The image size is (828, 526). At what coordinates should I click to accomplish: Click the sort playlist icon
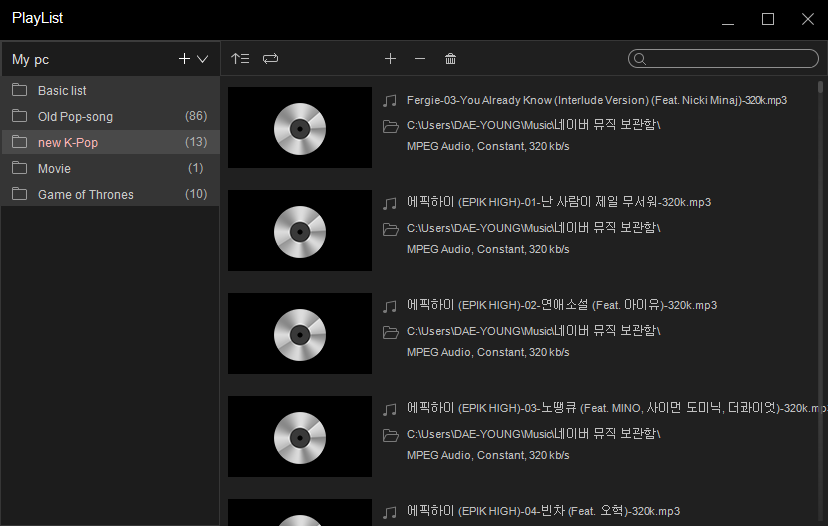(x=240, y=59)
